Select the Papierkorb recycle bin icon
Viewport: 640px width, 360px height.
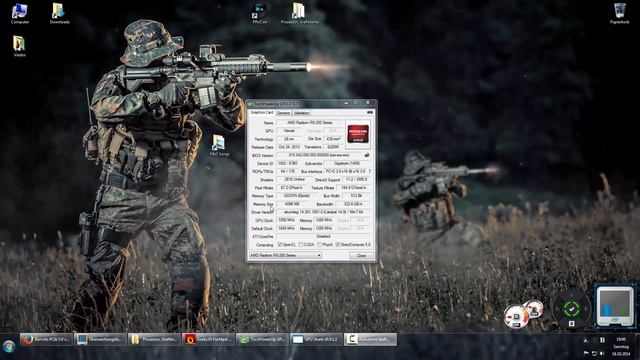[x=619, y=13]
